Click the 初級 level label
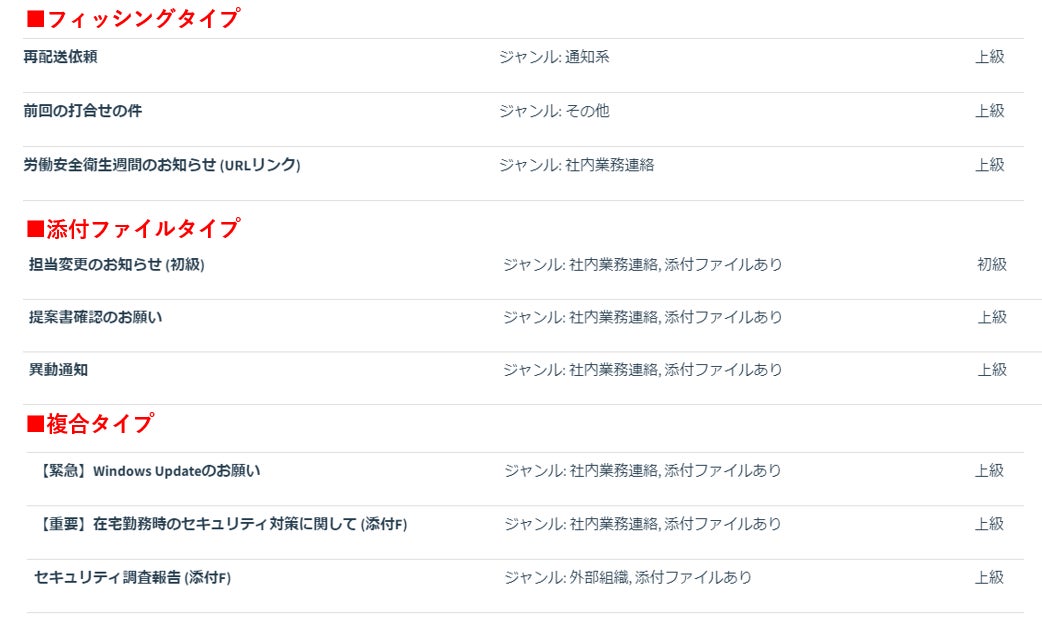The width and height of the screenshot is (1042, 619). 991,265
